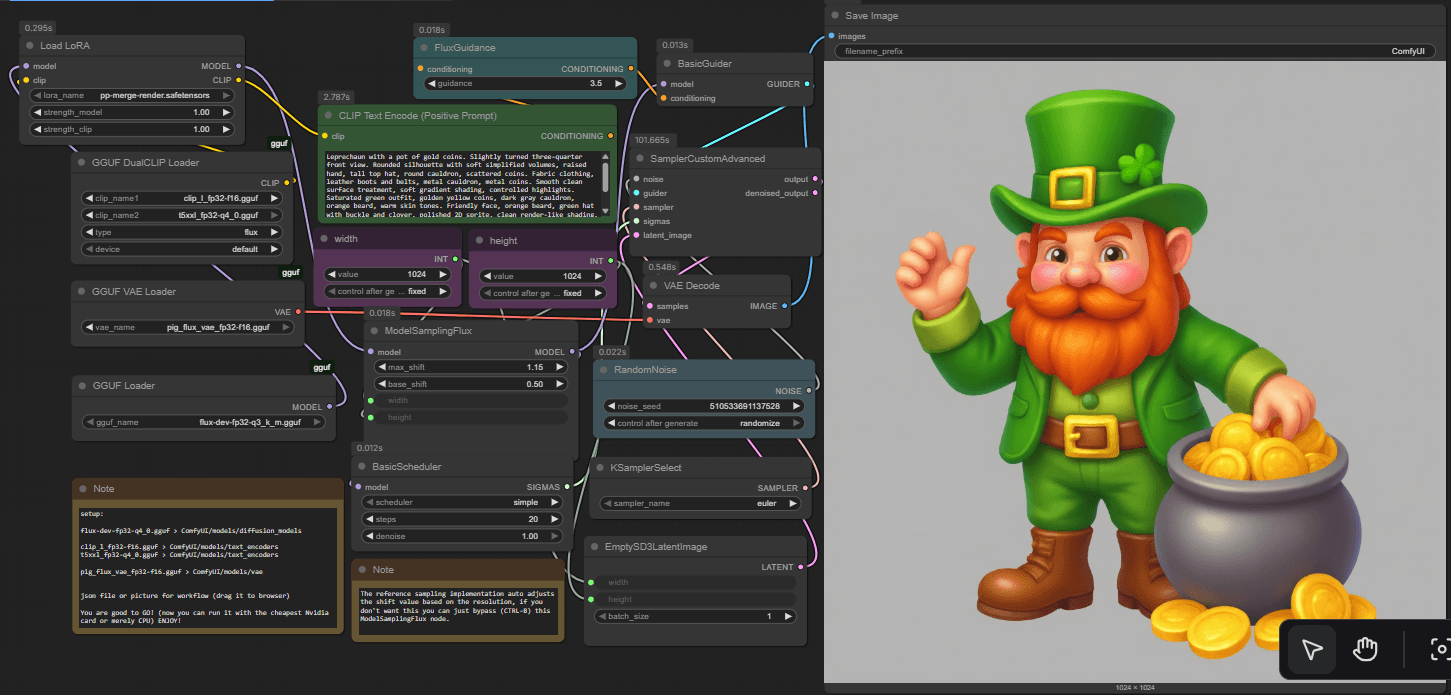Decrease strength_clip with its left arrow
This screenshot has width=1451, height=695.
(36, 129)
